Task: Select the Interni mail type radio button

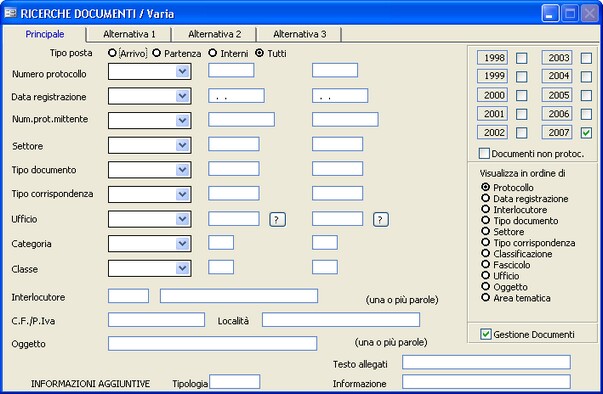Action: click(x=213, y=53)
